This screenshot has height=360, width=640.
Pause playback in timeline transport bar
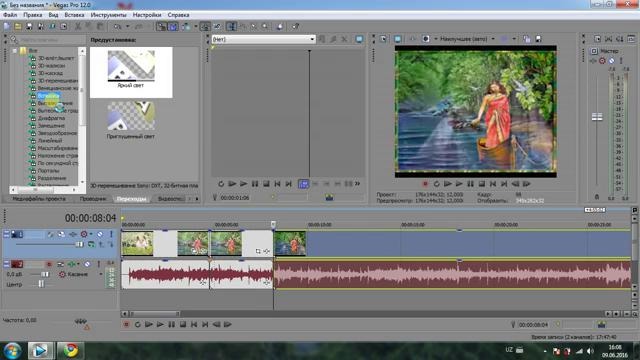click(x=171, y=324)
